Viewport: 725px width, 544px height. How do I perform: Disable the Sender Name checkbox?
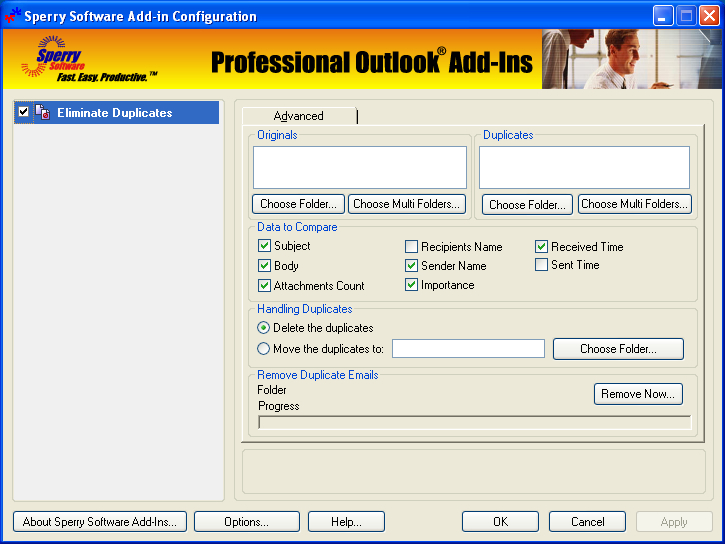(x=411, y=265)
